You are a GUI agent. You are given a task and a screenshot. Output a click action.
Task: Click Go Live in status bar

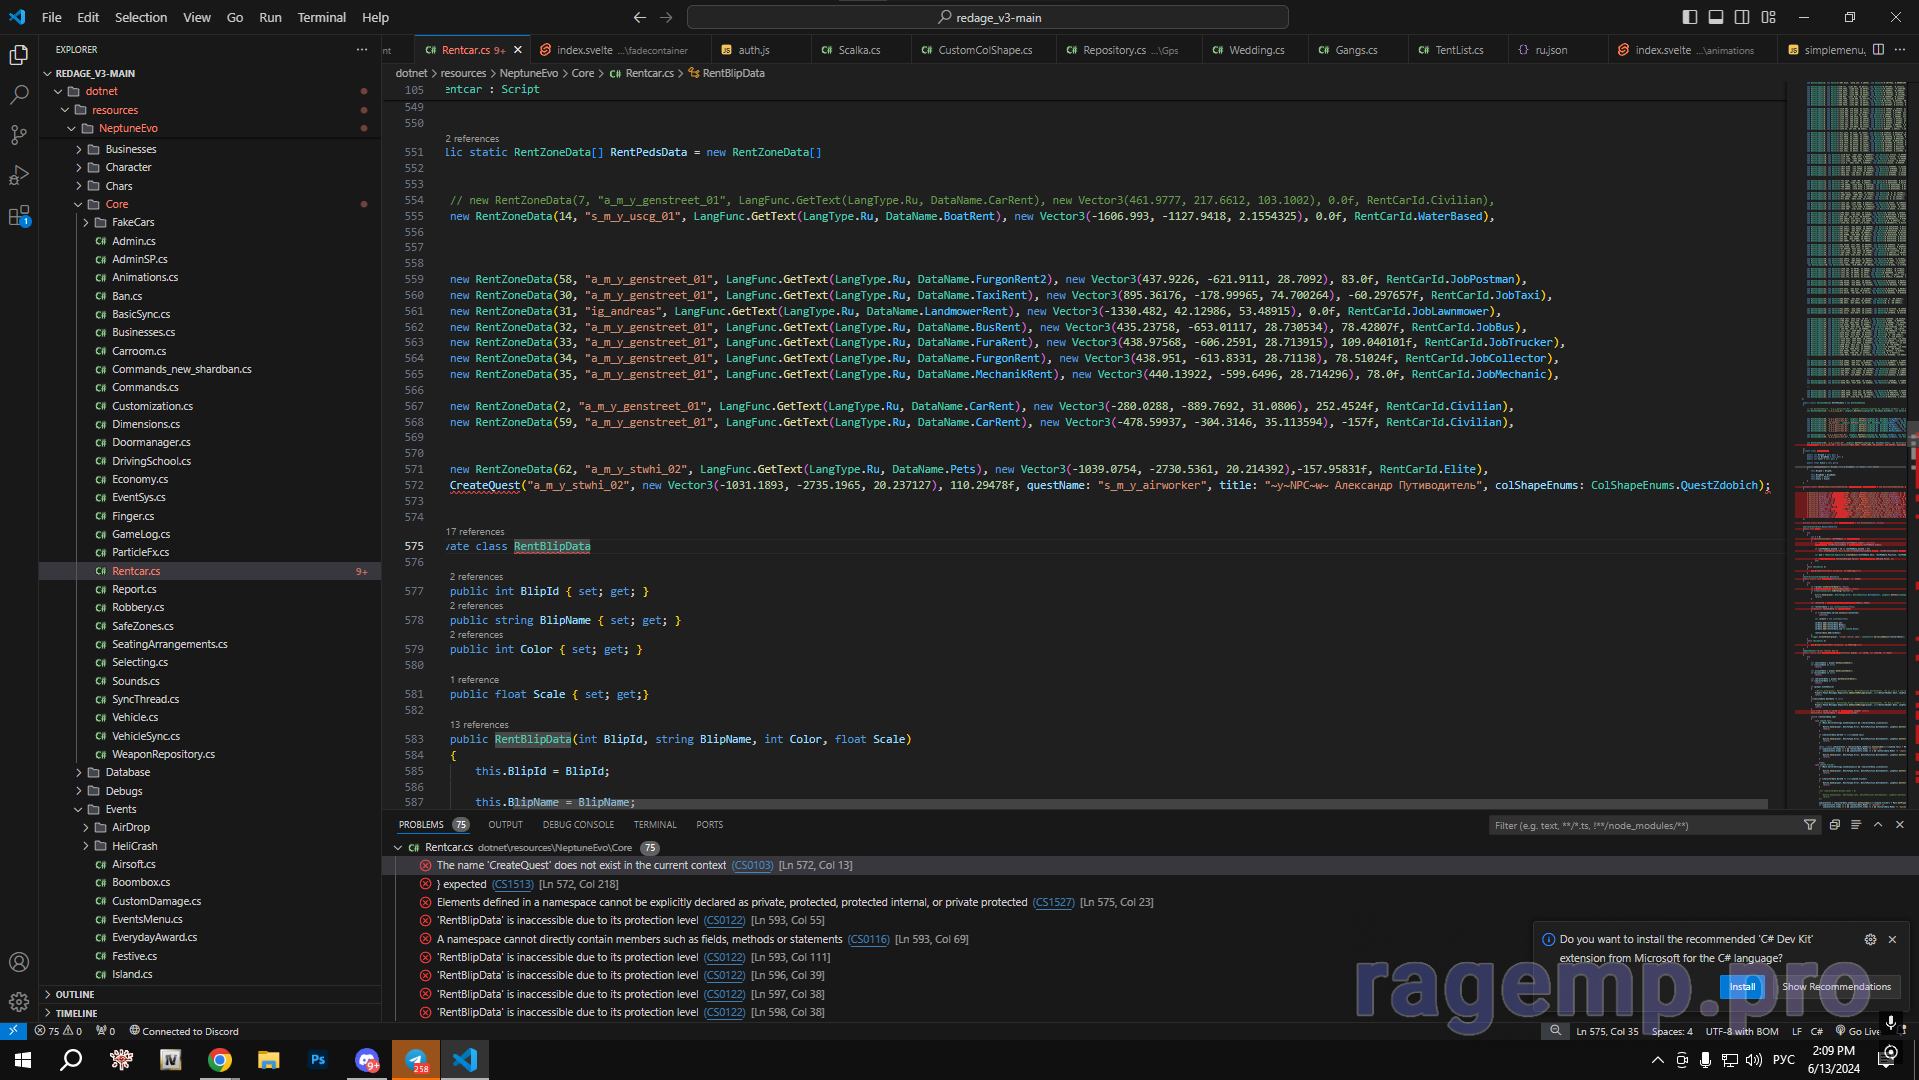coord(1862,1031)
